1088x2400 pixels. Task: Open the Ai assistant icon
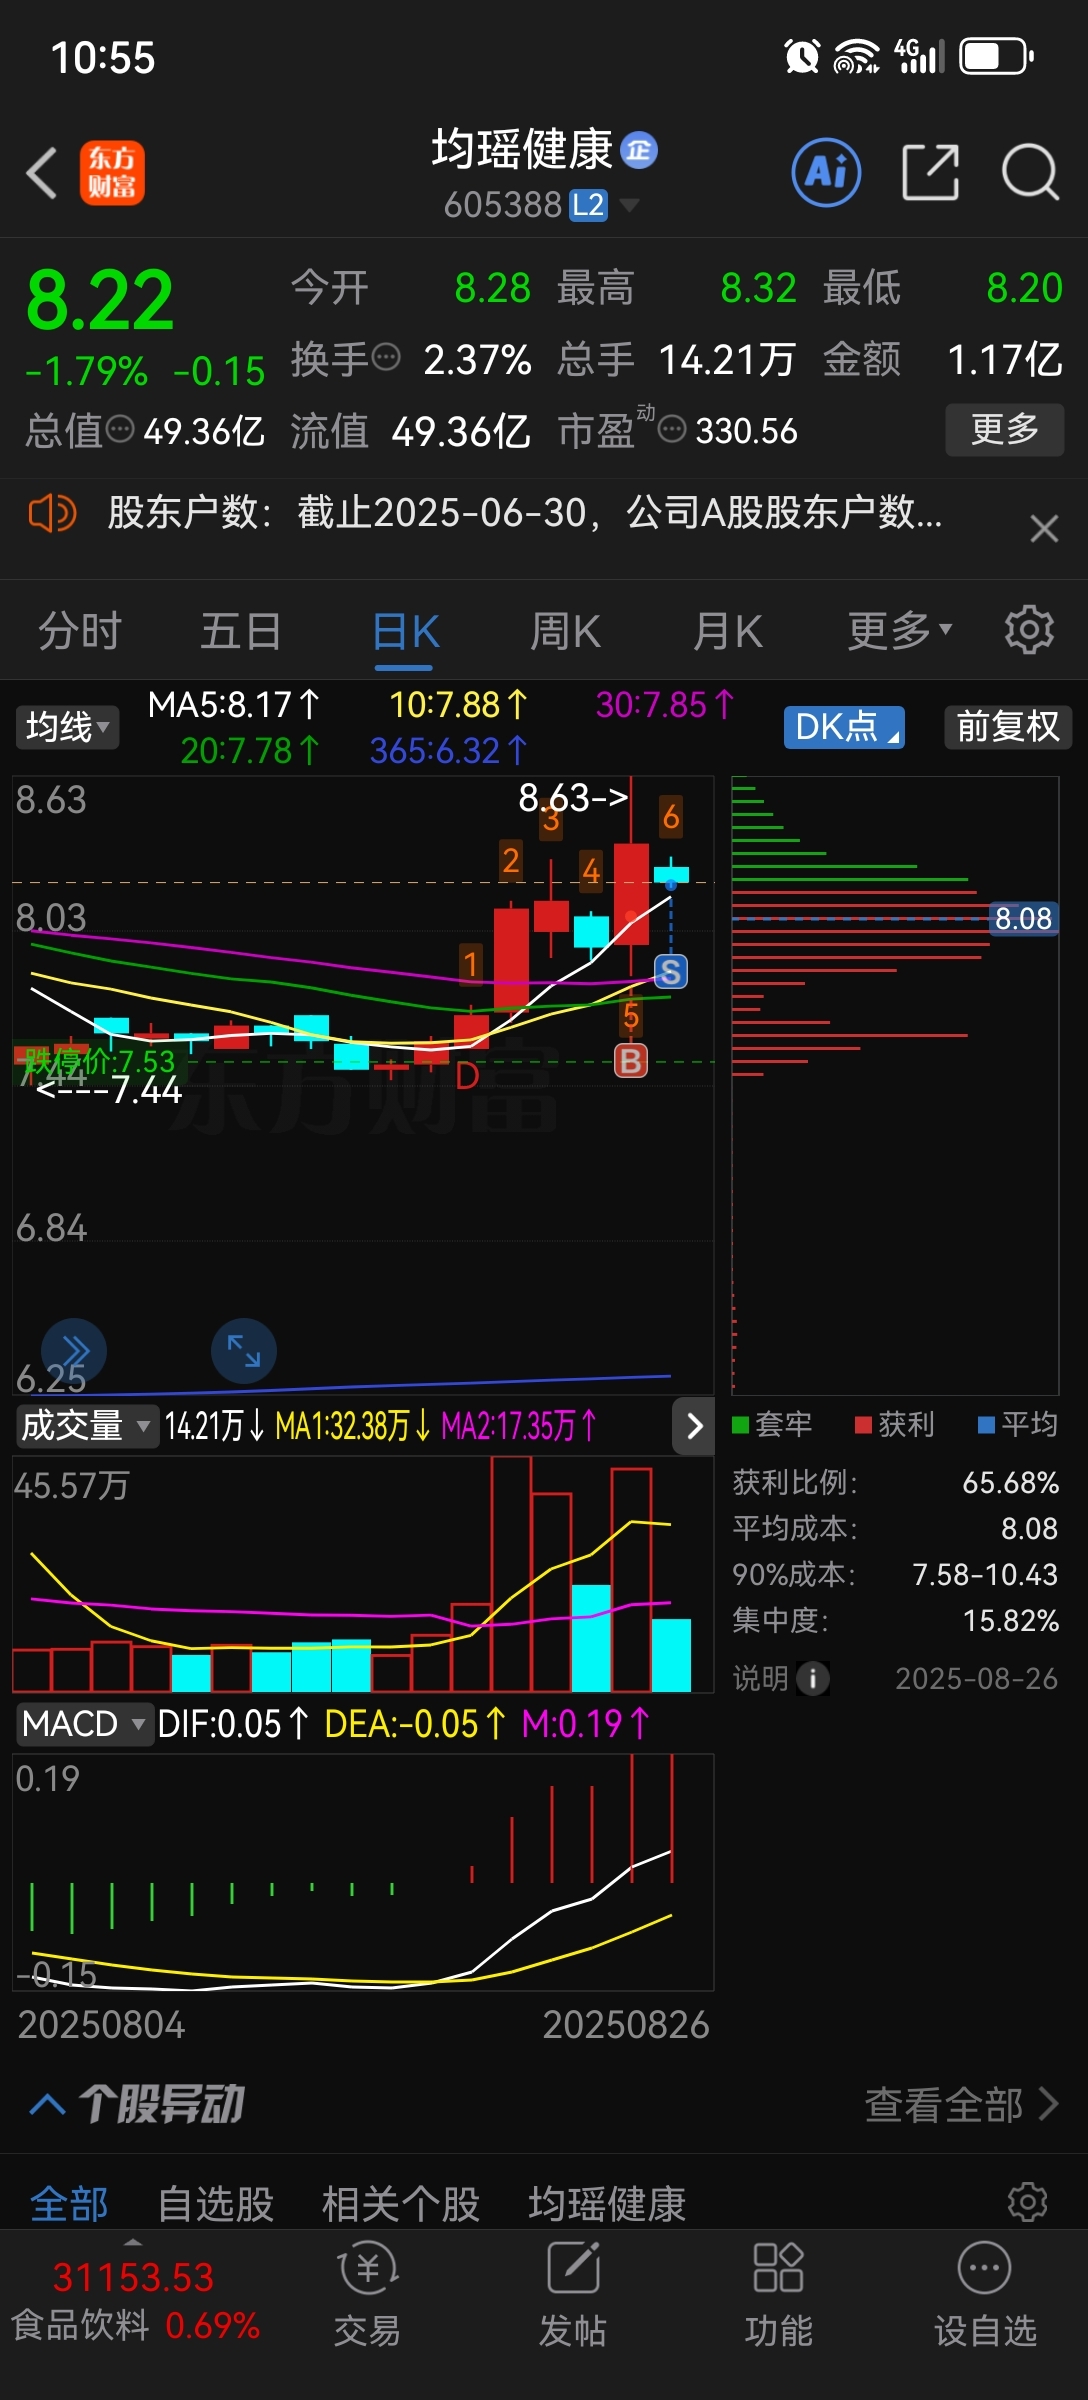coord(826,173)
